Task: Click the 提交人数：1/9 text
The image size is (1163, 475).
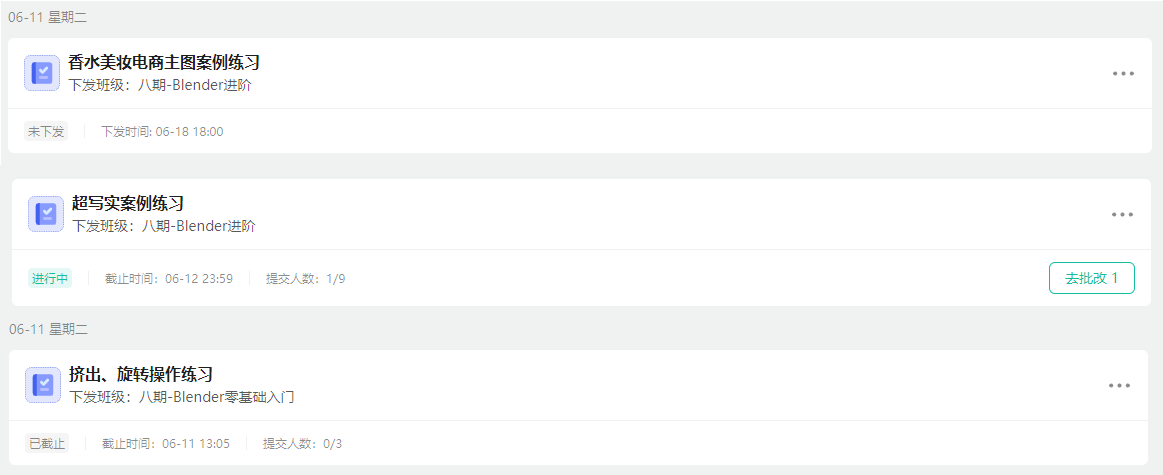Action: 306,279
